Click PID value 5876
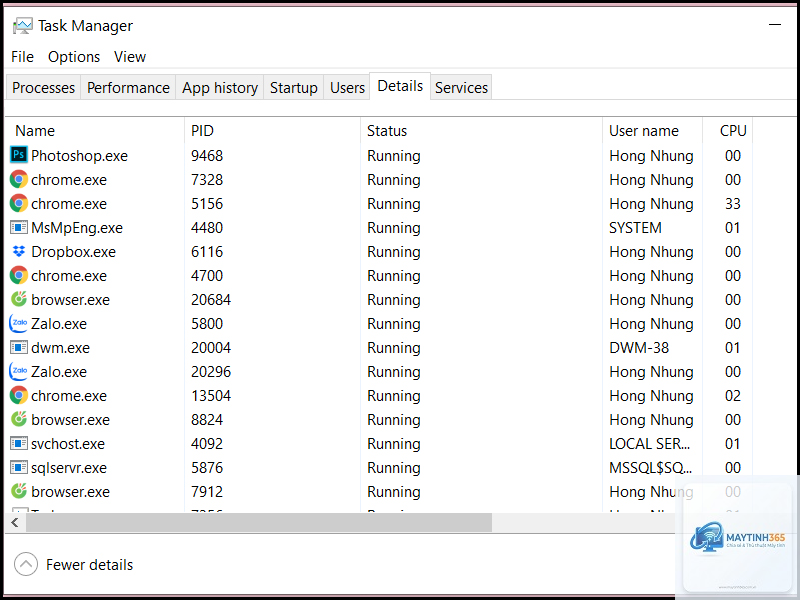The width and height of the screenshot is (800, 600). 207,467
